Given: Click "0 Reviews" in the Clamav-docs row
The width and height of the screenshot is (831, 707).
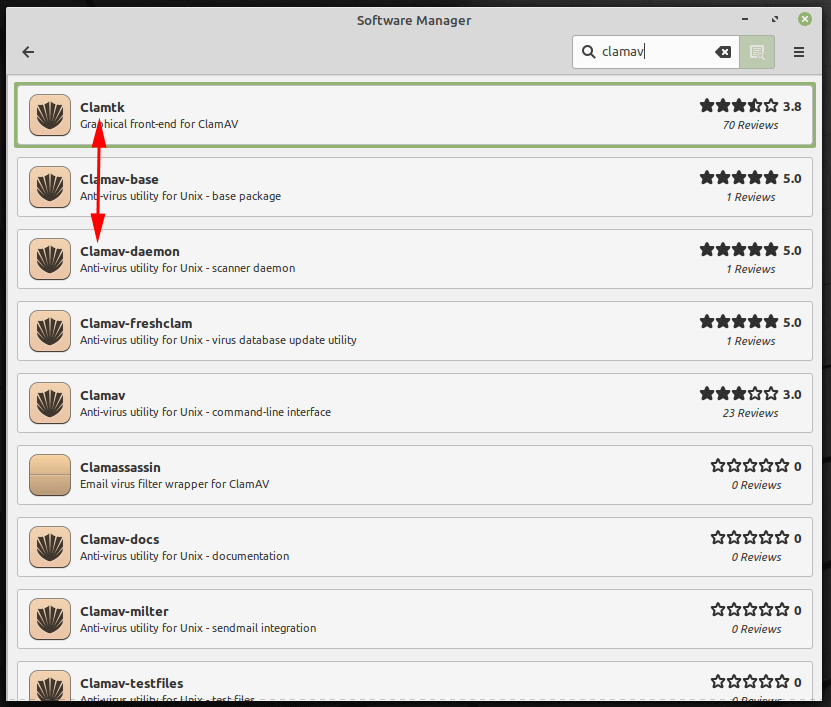Looking at the screenshot, I should 756,558.
